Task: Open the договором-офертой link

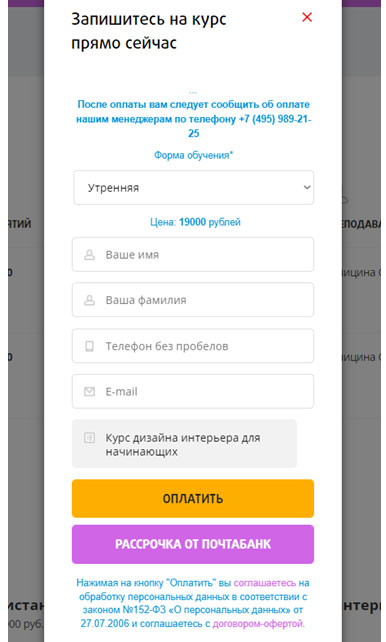Action: (258, 624)
